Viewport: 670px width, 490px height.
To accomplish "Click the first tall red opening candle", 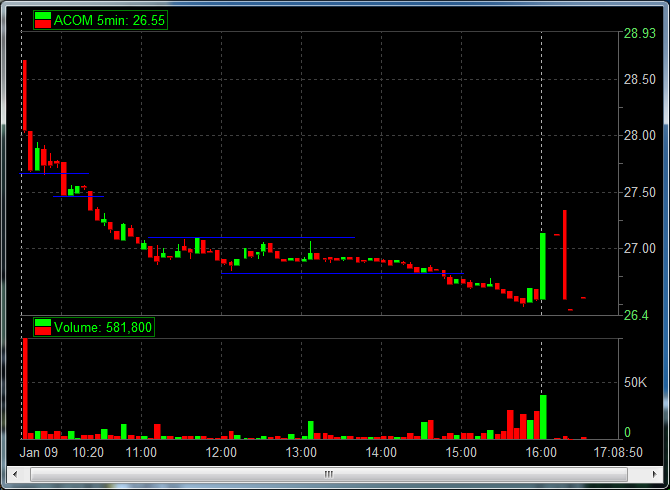I will click(x=25, y=96).
